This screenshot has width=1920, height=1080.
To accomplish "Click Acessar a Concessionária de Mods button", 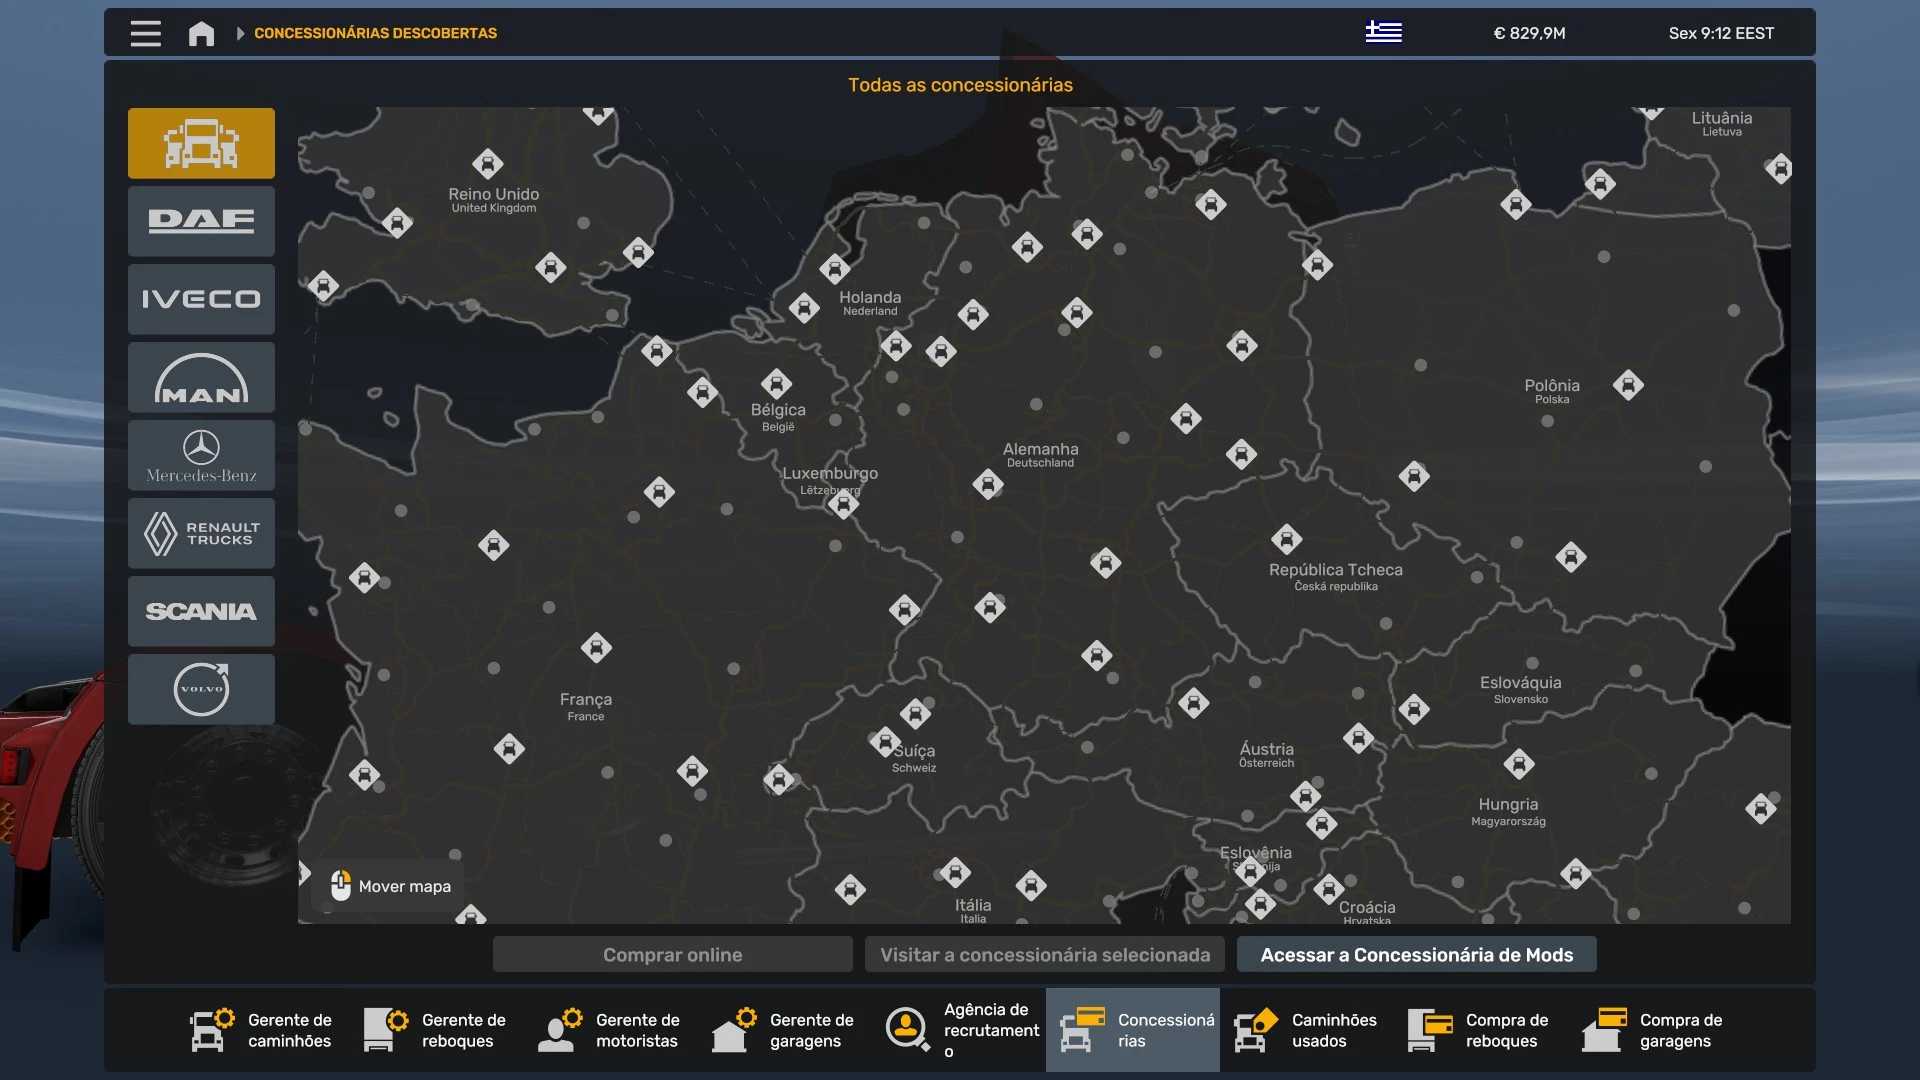I will coord(1416,955).
